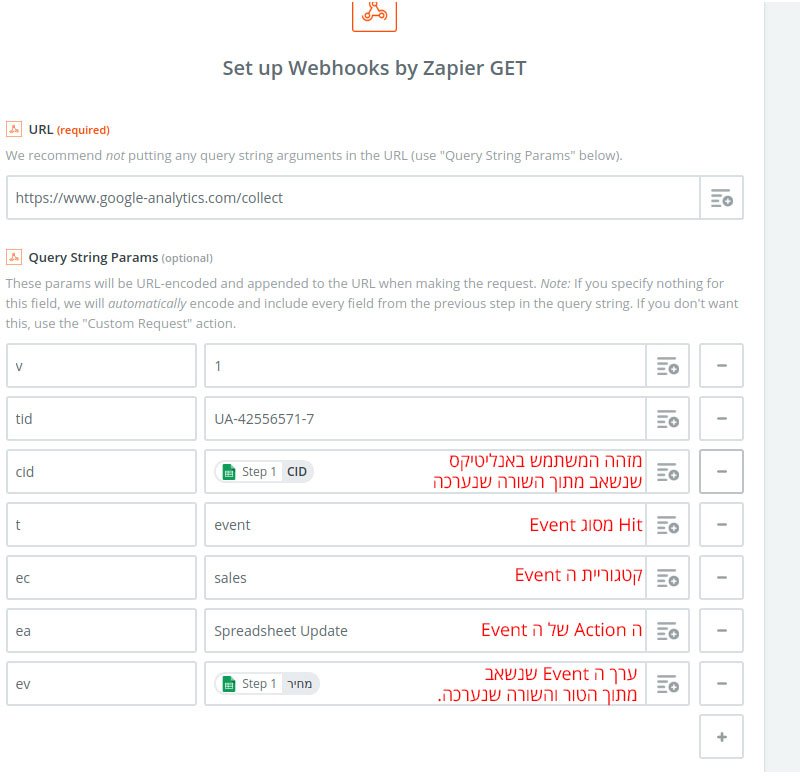Edit the ec key name field
Viewport: 800px width, 776px height.
[101, 578]
